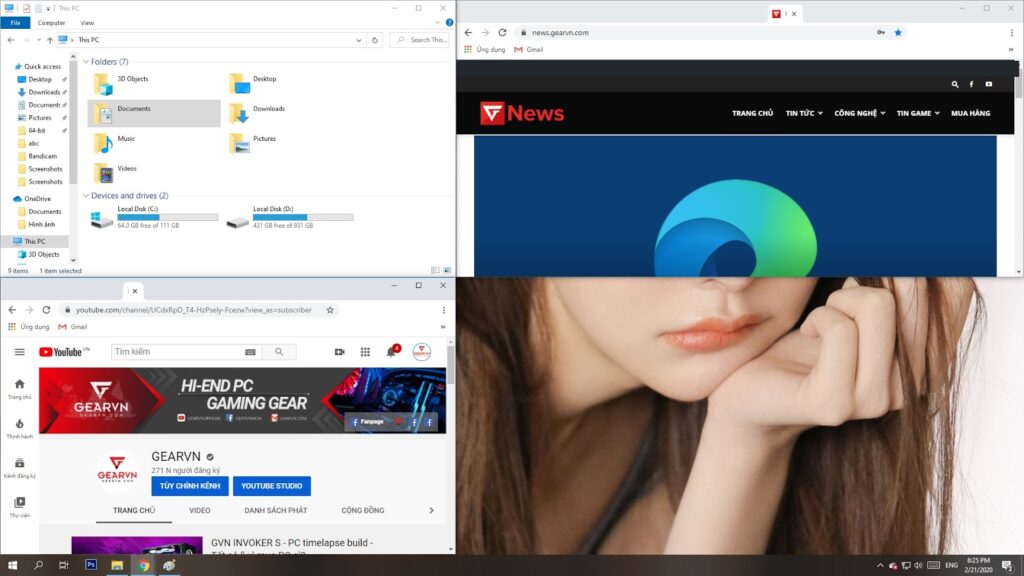Open File Explorer help question mark

point(449,22)
